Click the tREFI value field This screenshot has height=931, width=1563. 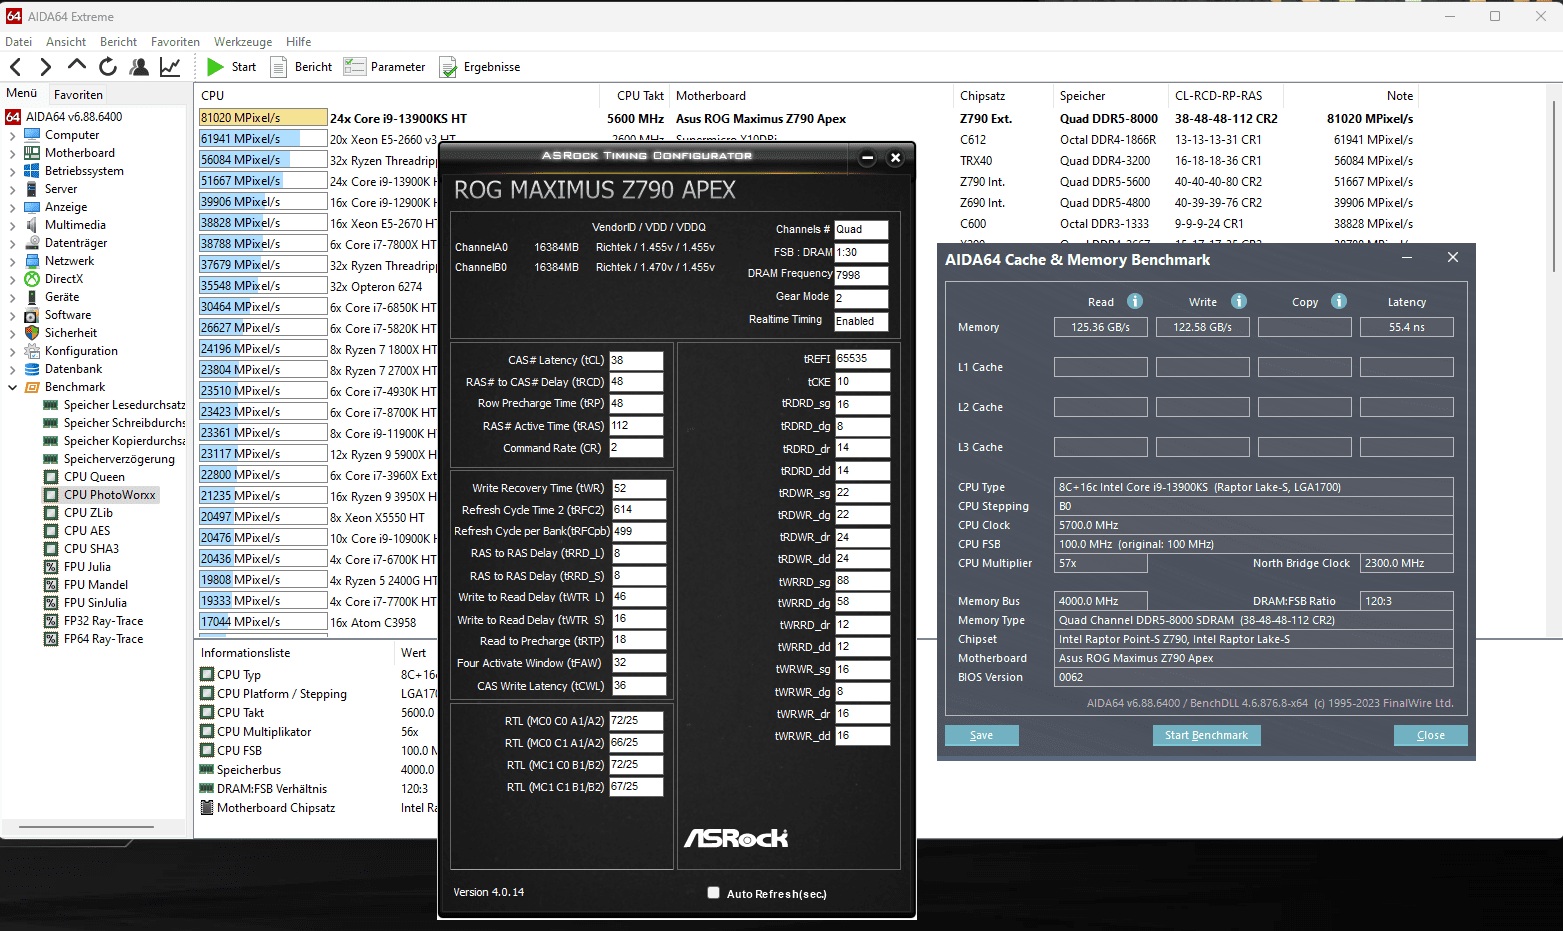(862, 359)
